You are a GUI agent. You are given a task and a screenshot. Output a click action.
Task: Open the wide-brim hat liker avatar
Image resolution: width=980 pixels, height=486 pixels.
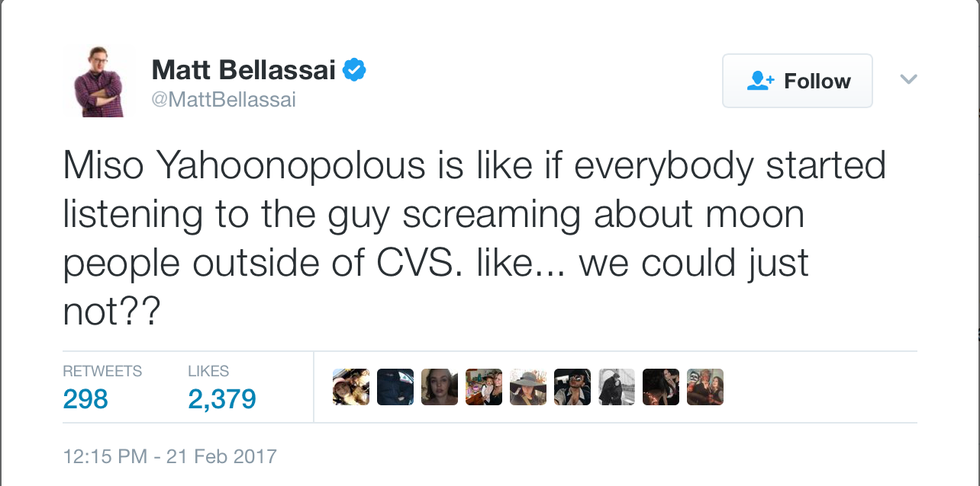click(x=528, y=387)
